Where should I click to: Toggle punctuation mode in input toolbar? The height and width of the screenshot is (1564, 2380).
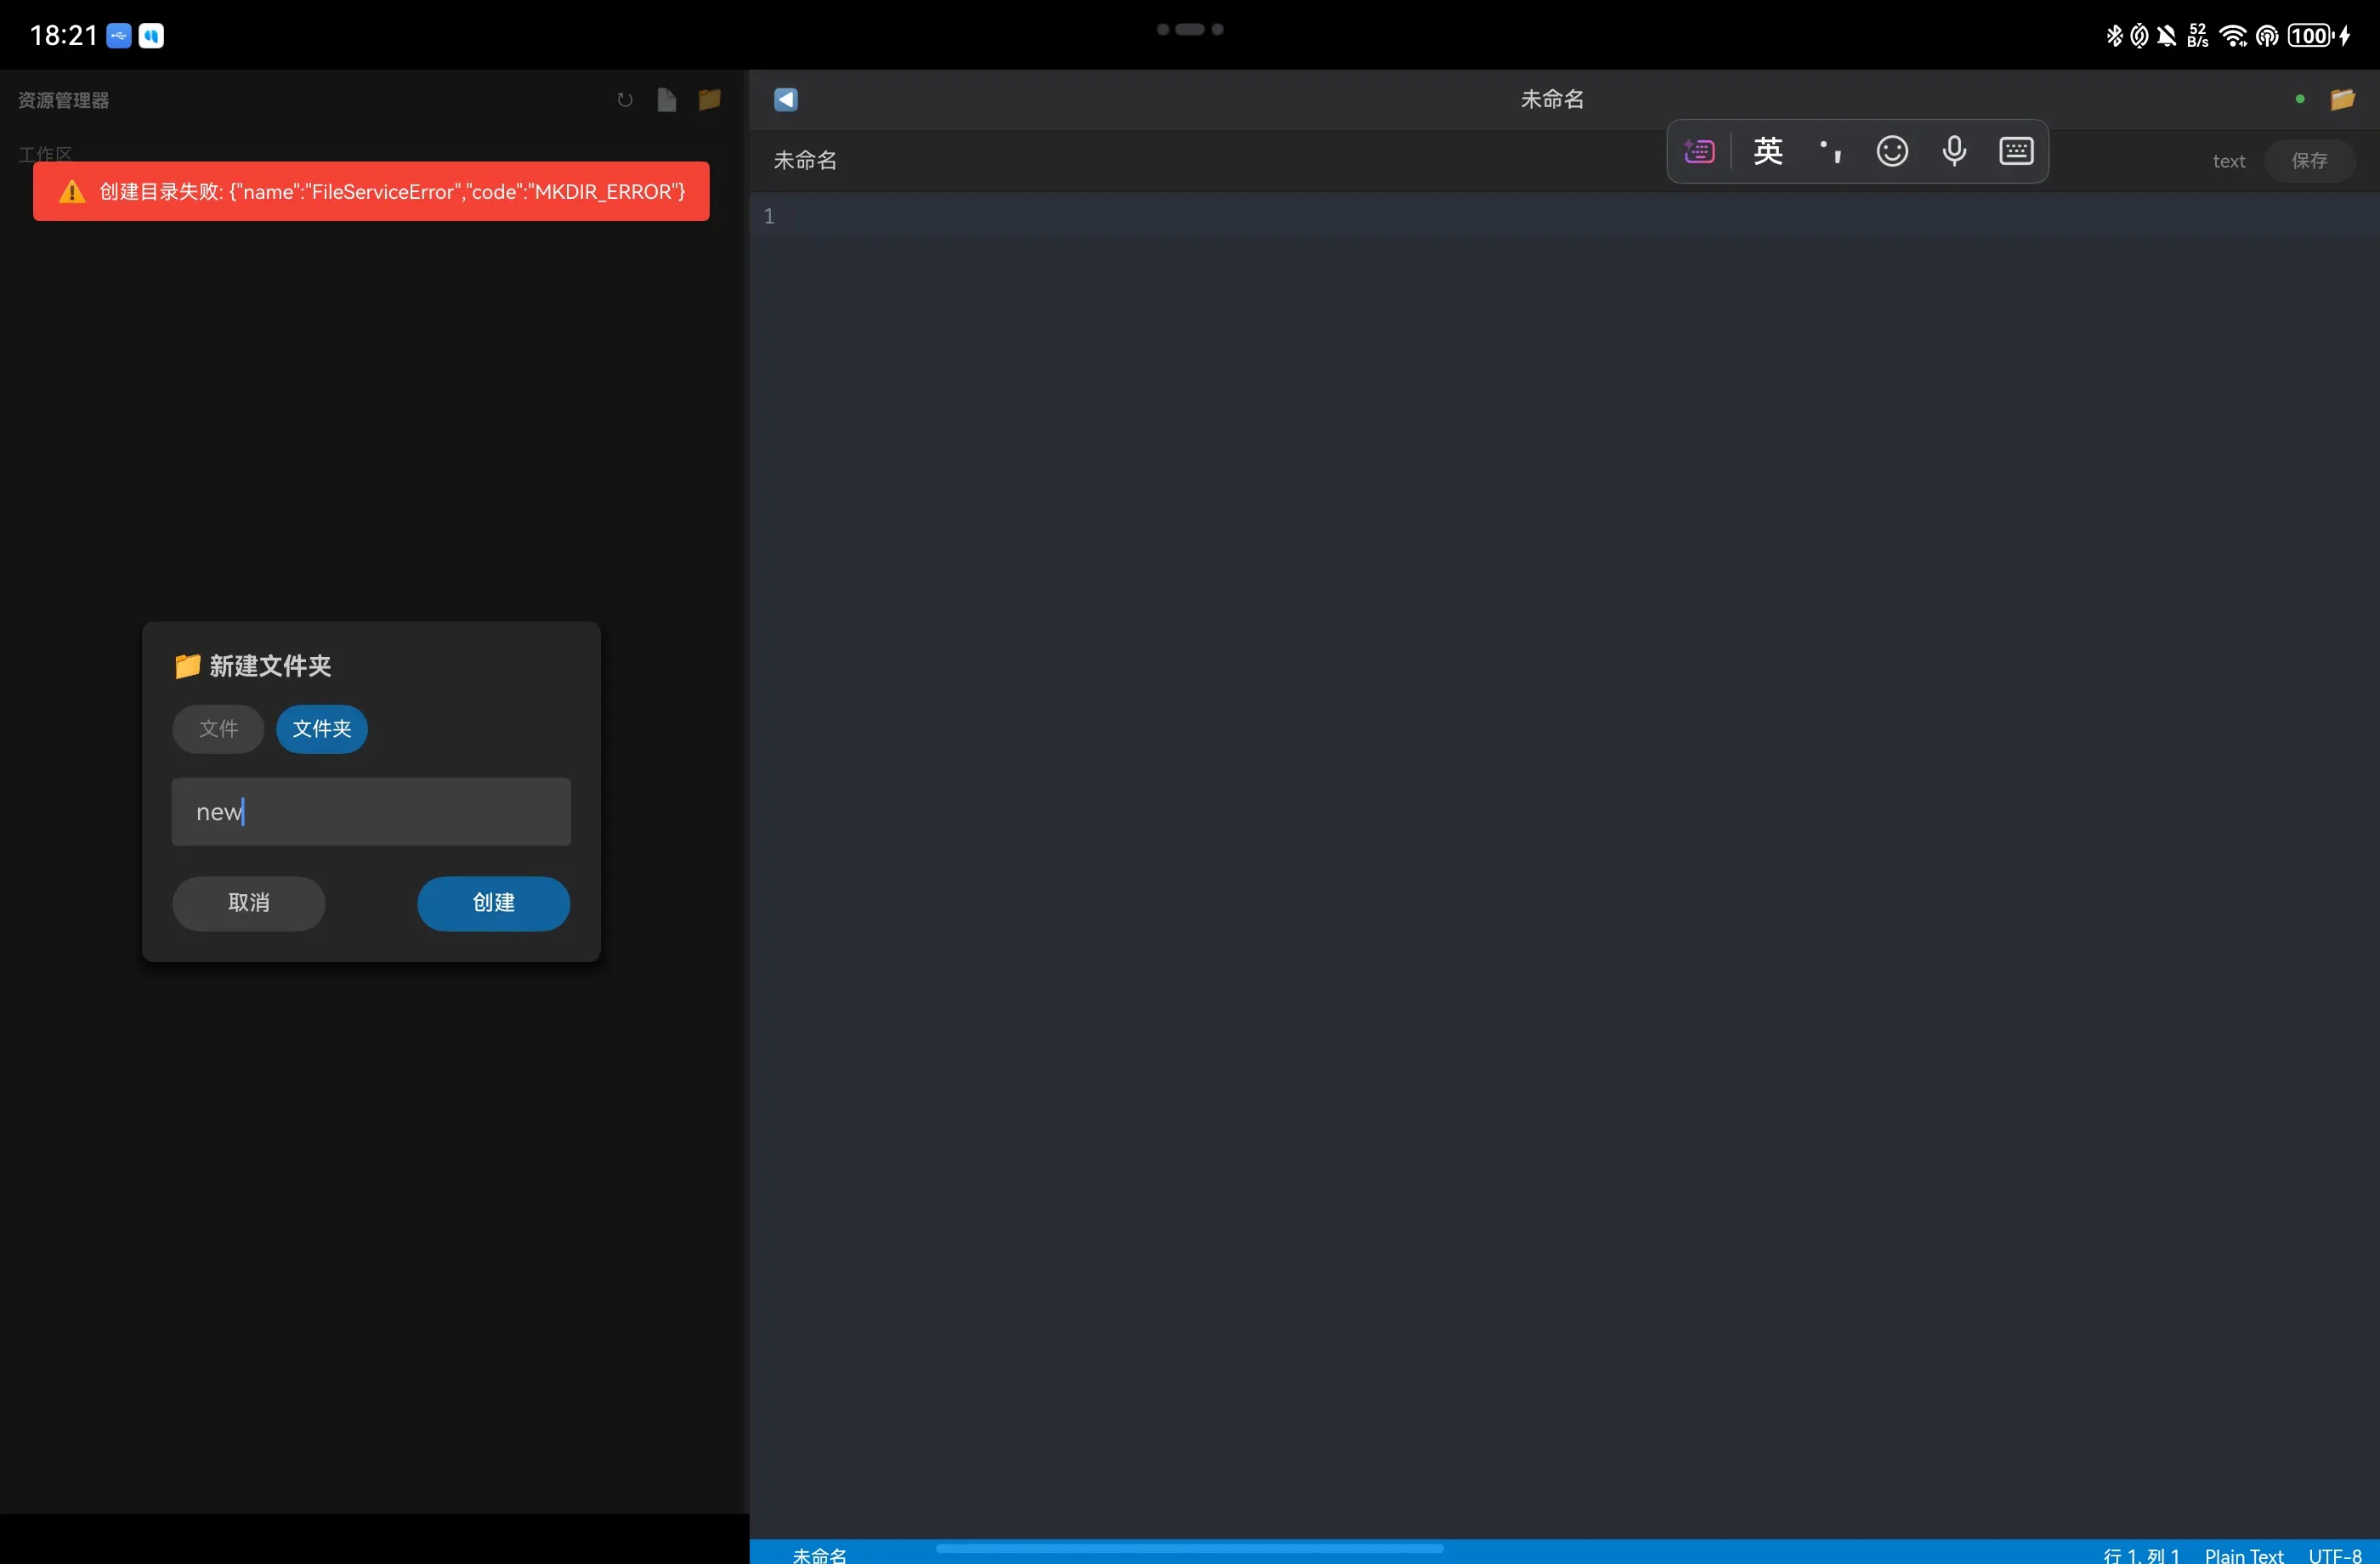click(x=1830, y=152)
